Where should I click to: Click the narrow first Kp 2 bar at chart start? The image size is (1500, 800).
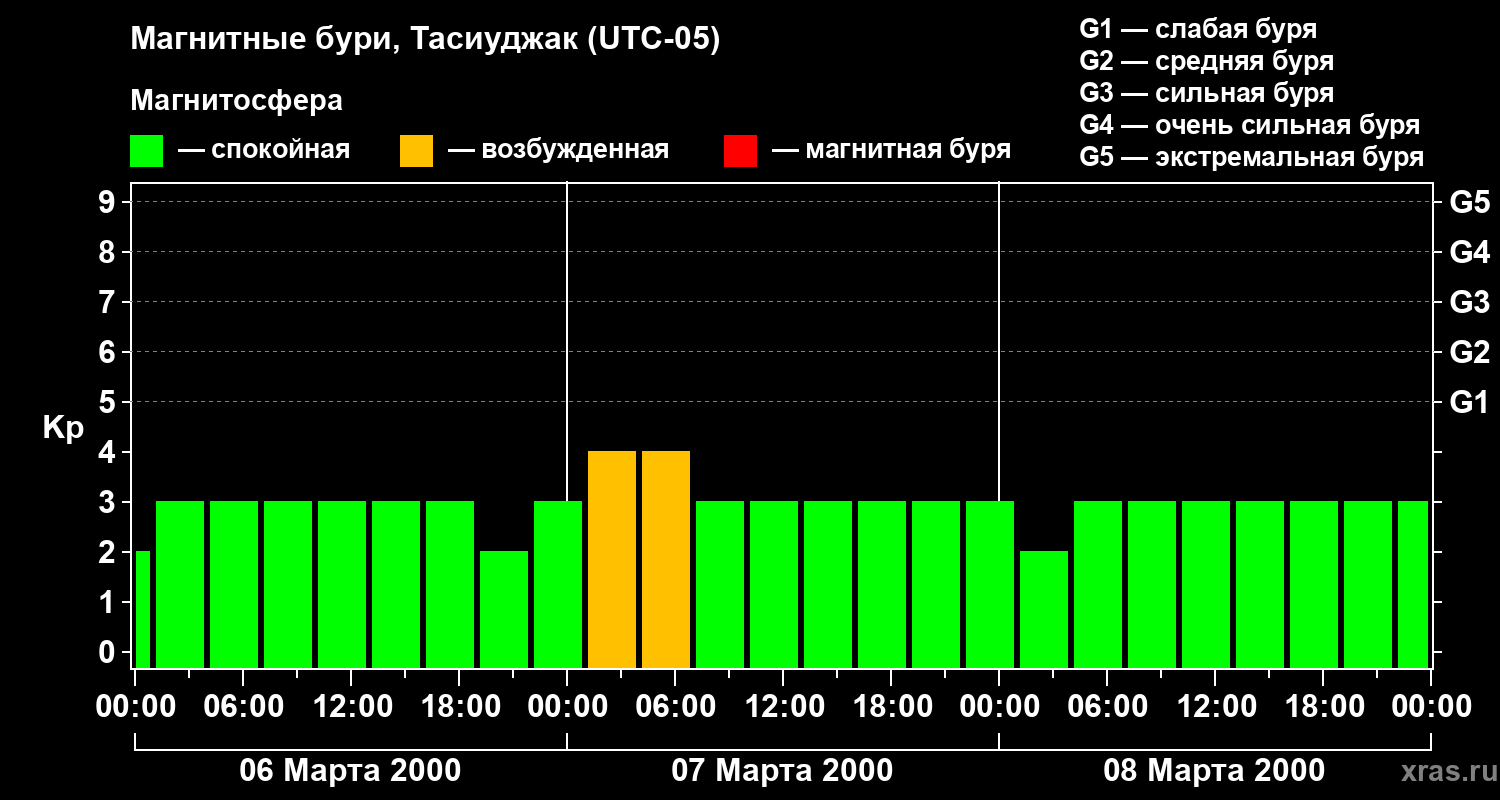pyautogui.click(x=143, y=609)
